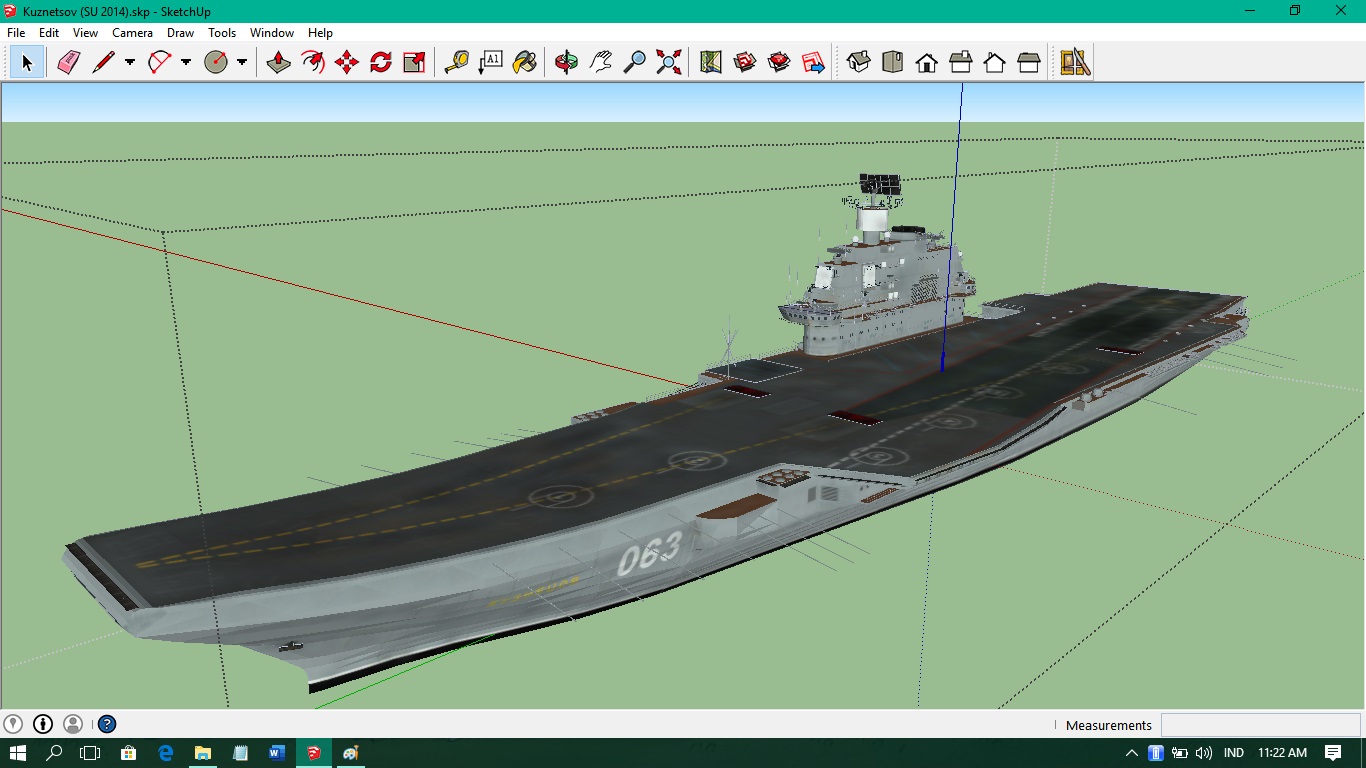Select the Text label tool

tap(490, 62)
